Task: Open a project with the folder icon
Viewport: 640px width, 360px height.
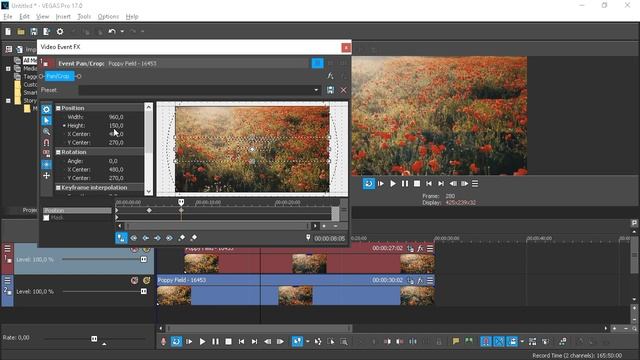Action: click(21, 31)
